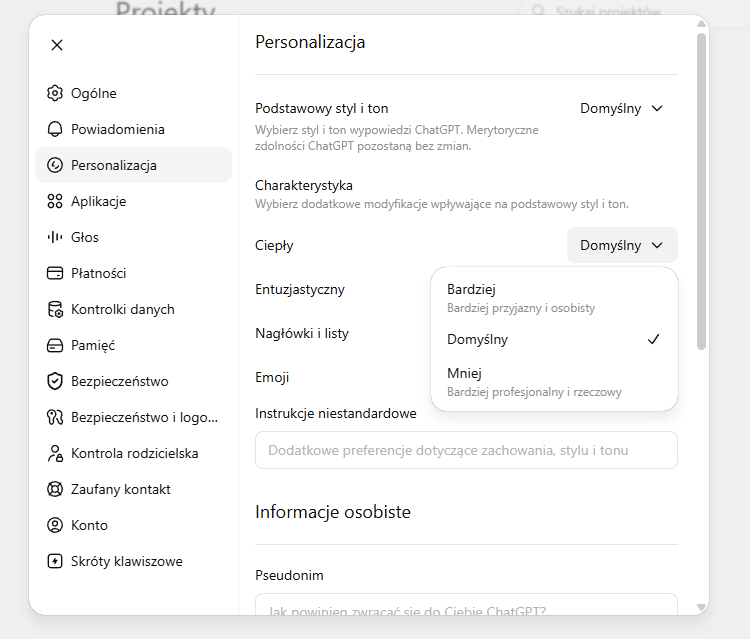The image size is (750, 639).
Task: Click the Ciepły label
Action: click(x=274, y=246)
